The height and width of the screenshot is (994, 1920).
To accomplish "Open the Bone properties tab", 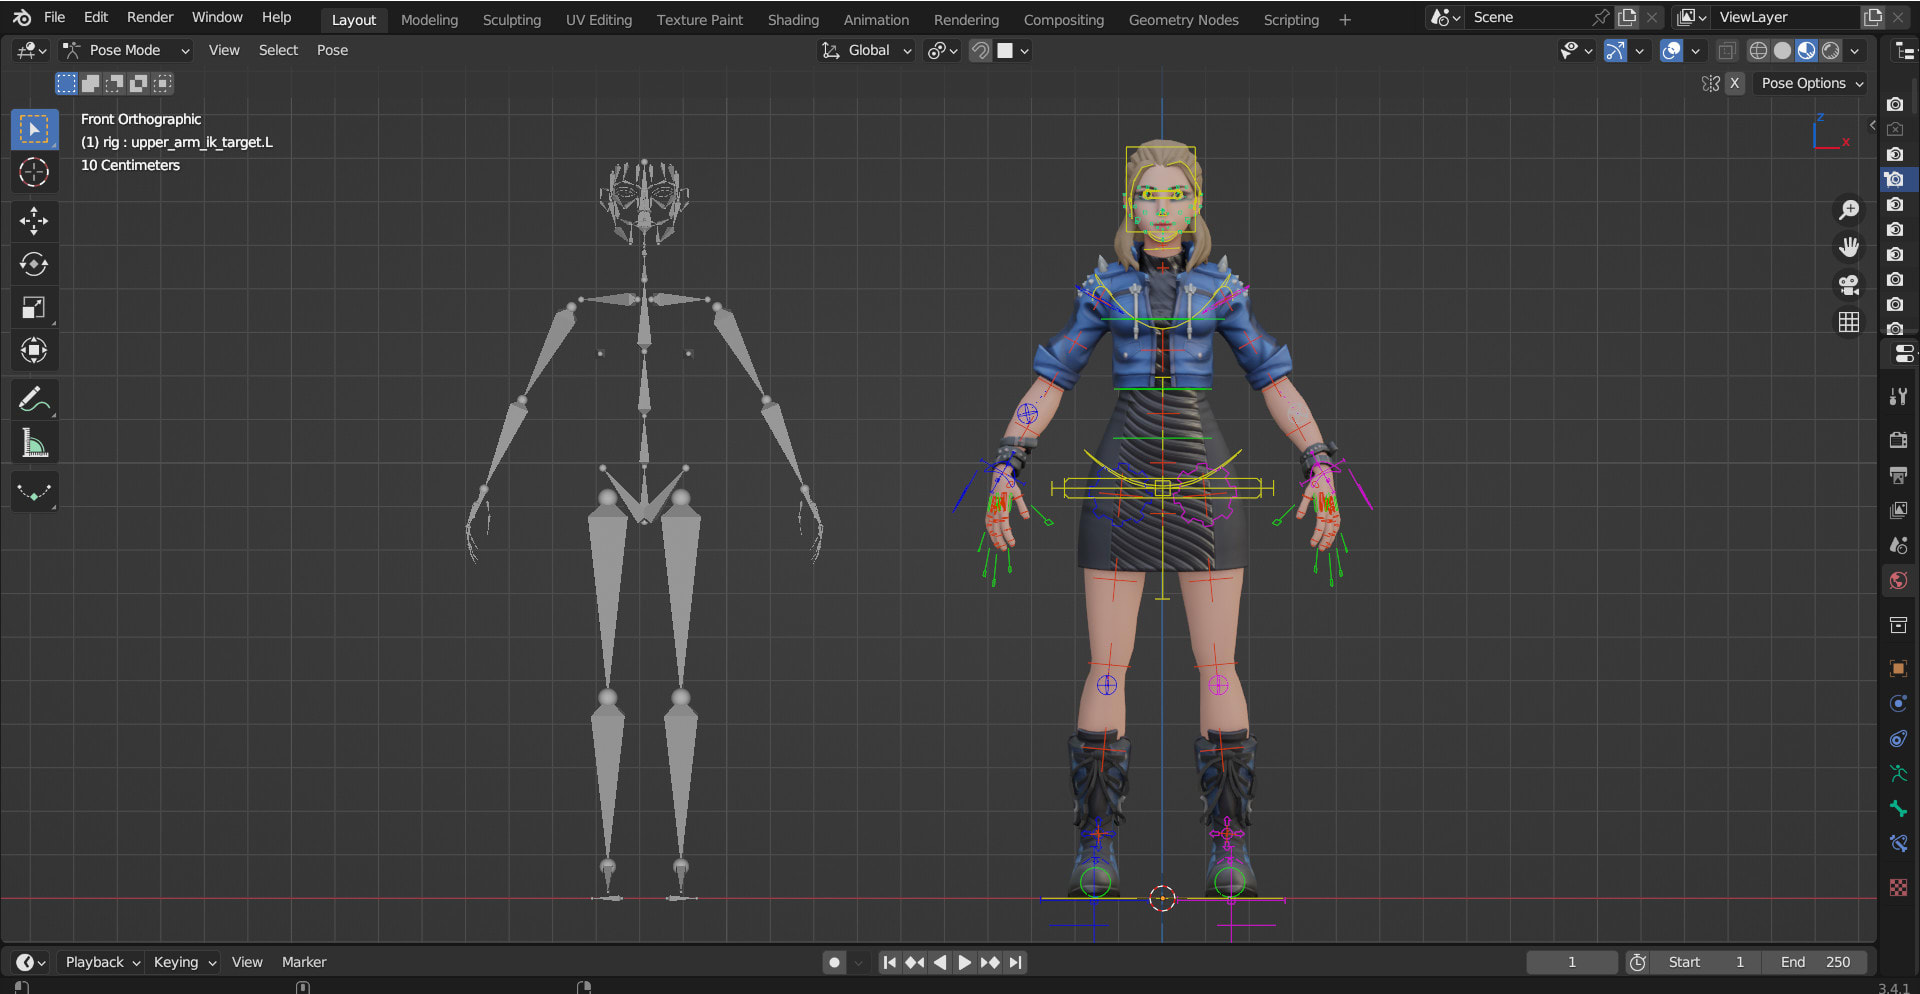I will point(1898,808).
